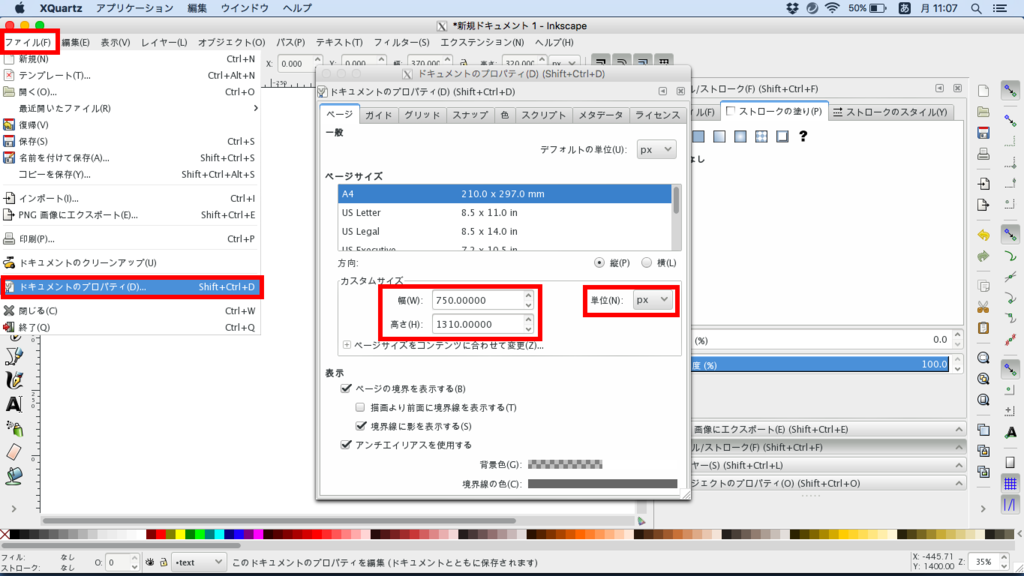1024x576 pixels.
Task: Select the Paint Bucket tool
Action: click(x=14, y=475)
